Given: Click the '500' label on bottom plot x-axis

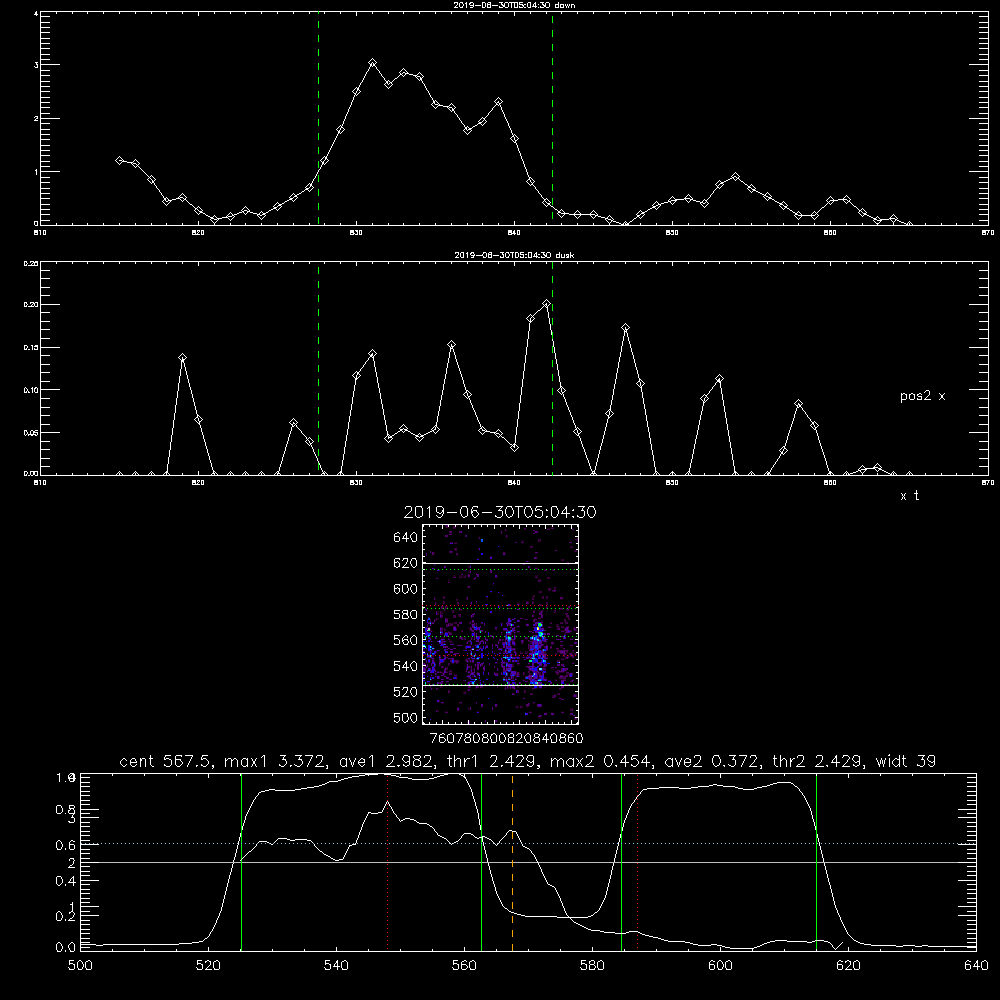Looking at the screenshot, I should [x=80, y=966].
